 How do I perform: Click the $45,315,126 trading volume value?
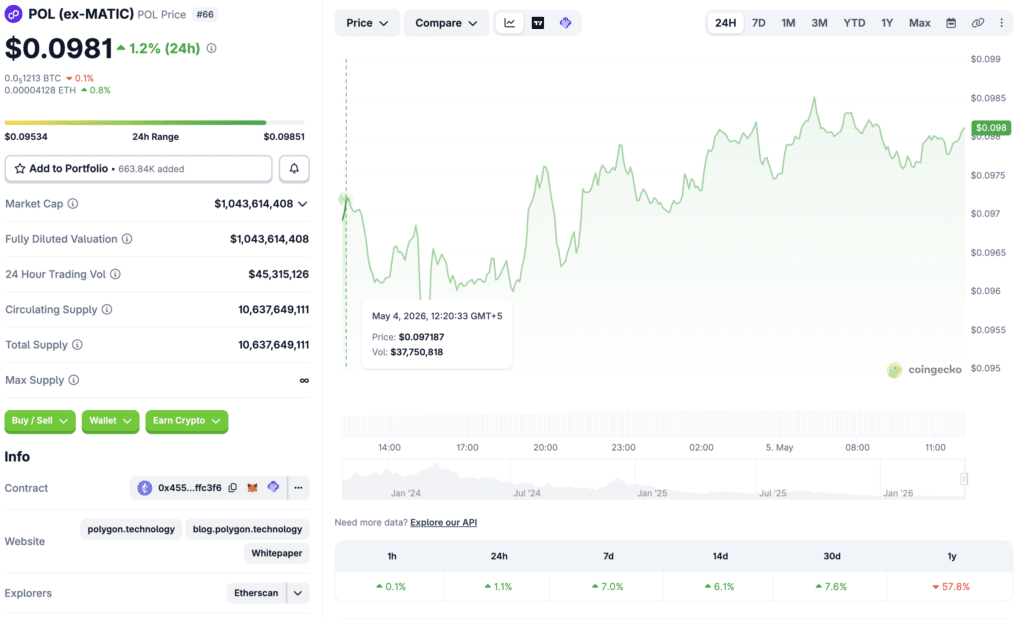278,274
